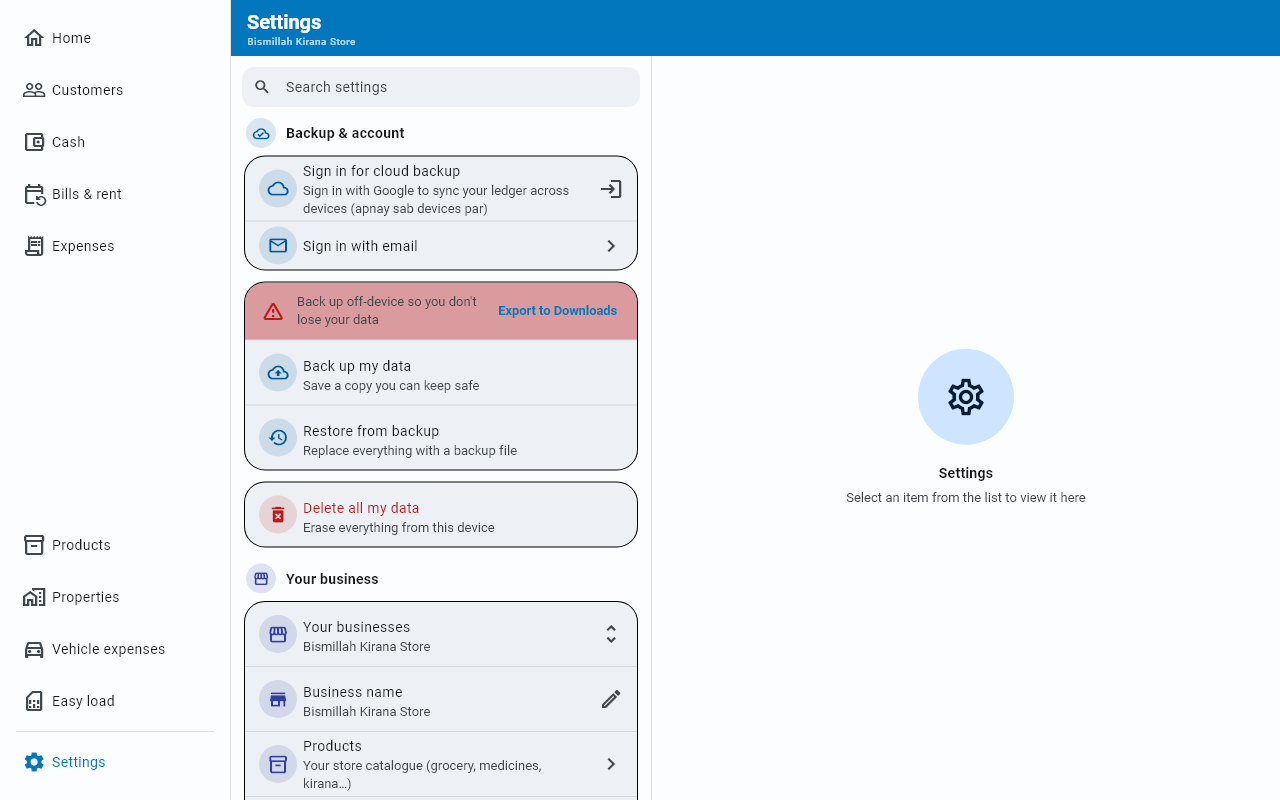Open the Cash page

pyautogui.click(x=115, y=142)
